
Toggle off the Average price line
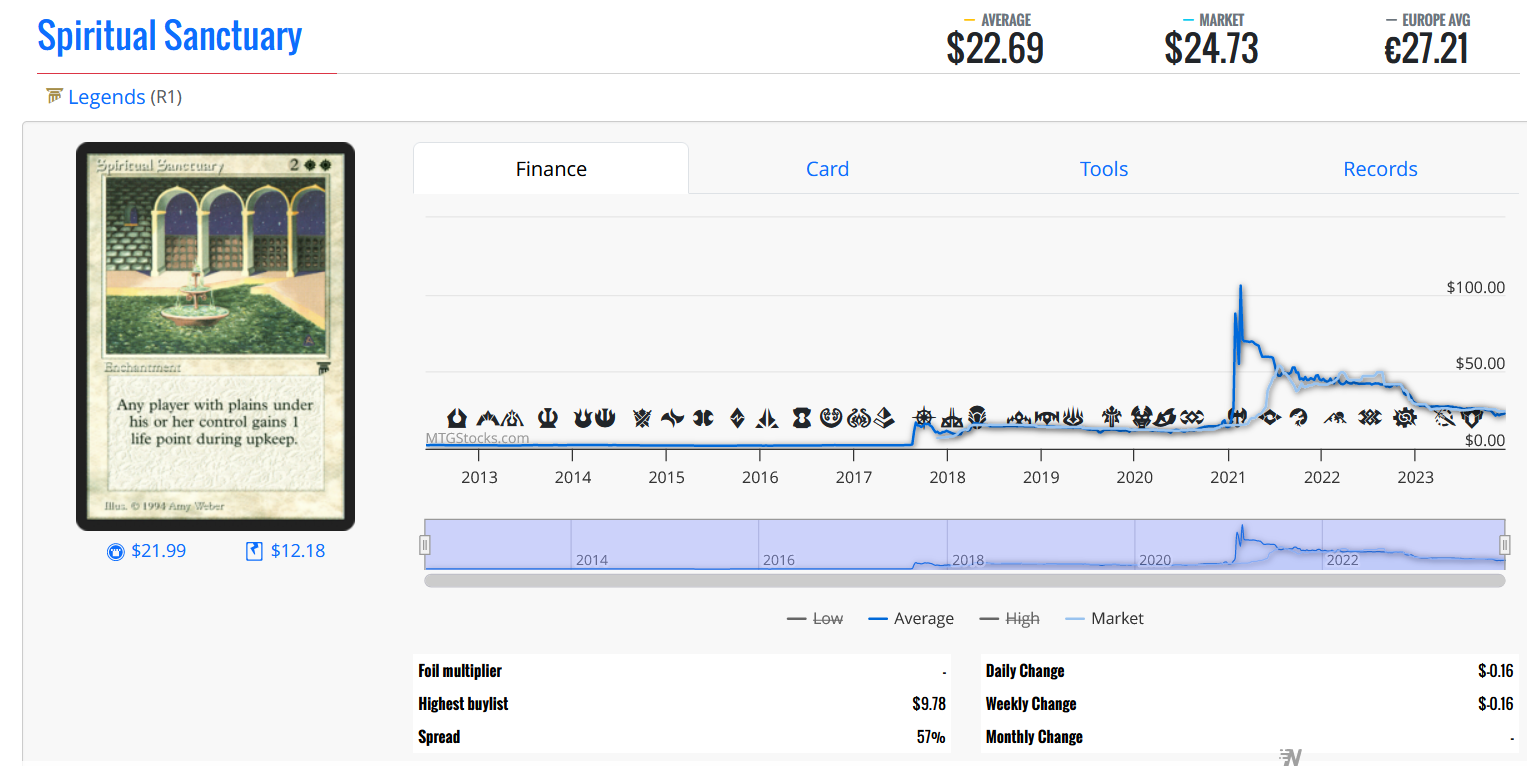coord(922,618)
